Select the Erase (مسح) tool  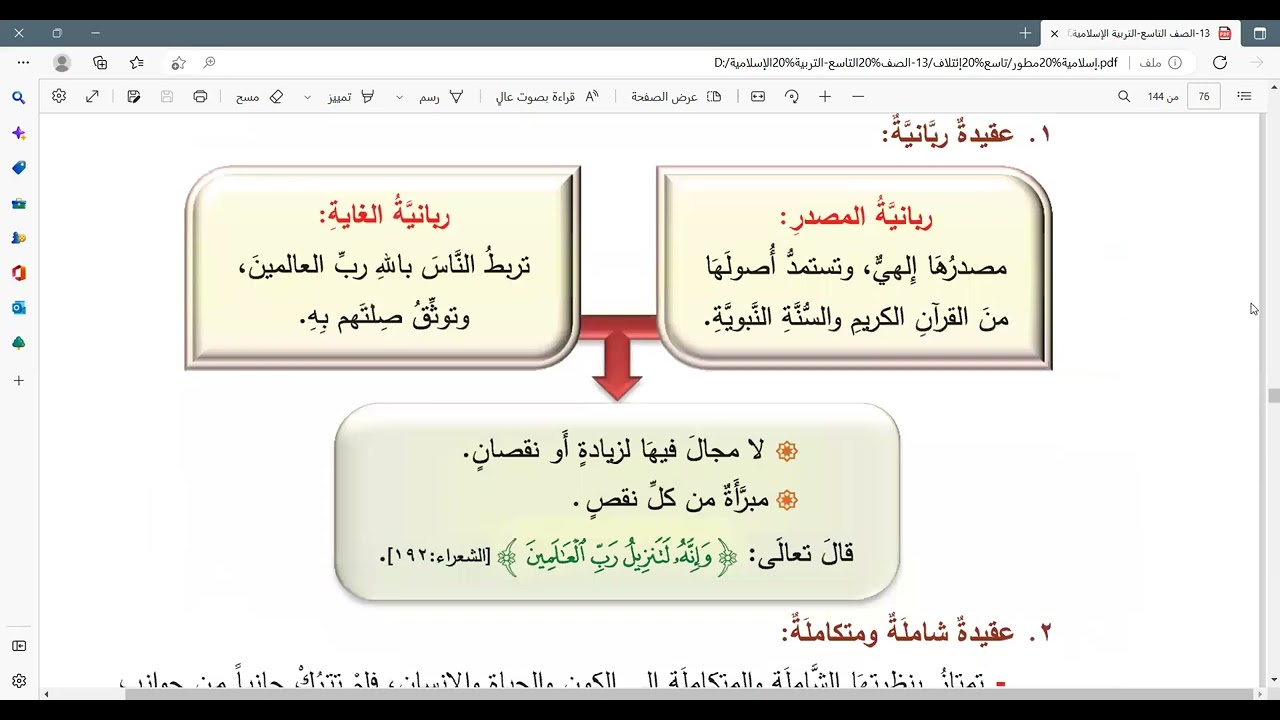click(x=260, y=96)
